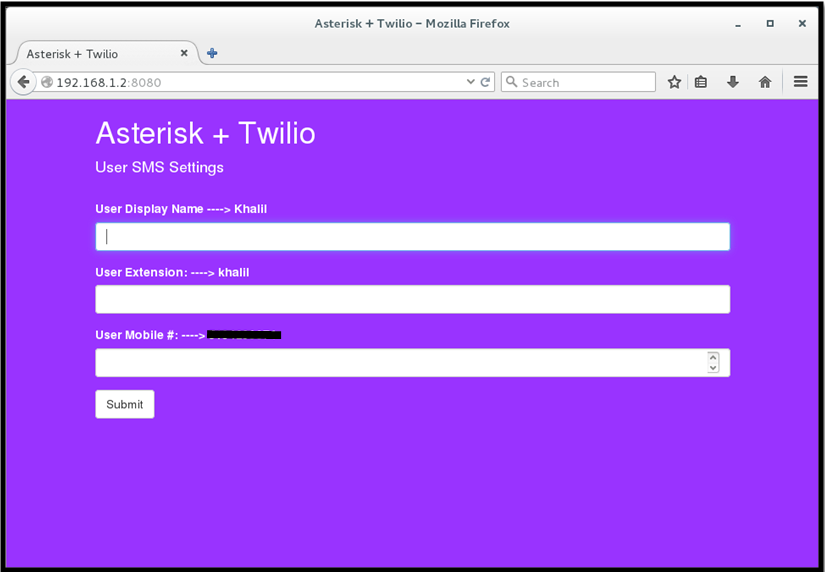Click the User Mobile # input field
The width and height of the screenshot is (825, 572).
[x=402, y=363]
